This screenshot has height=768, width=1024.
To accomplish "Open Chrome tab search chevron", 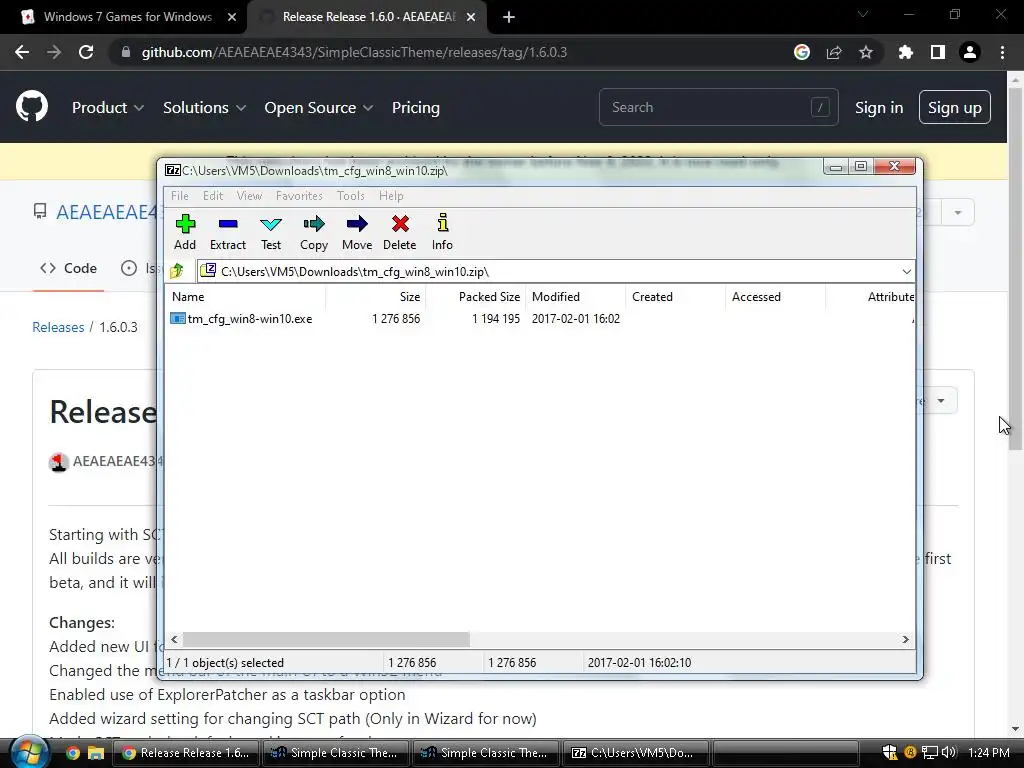I will point(863,14).
